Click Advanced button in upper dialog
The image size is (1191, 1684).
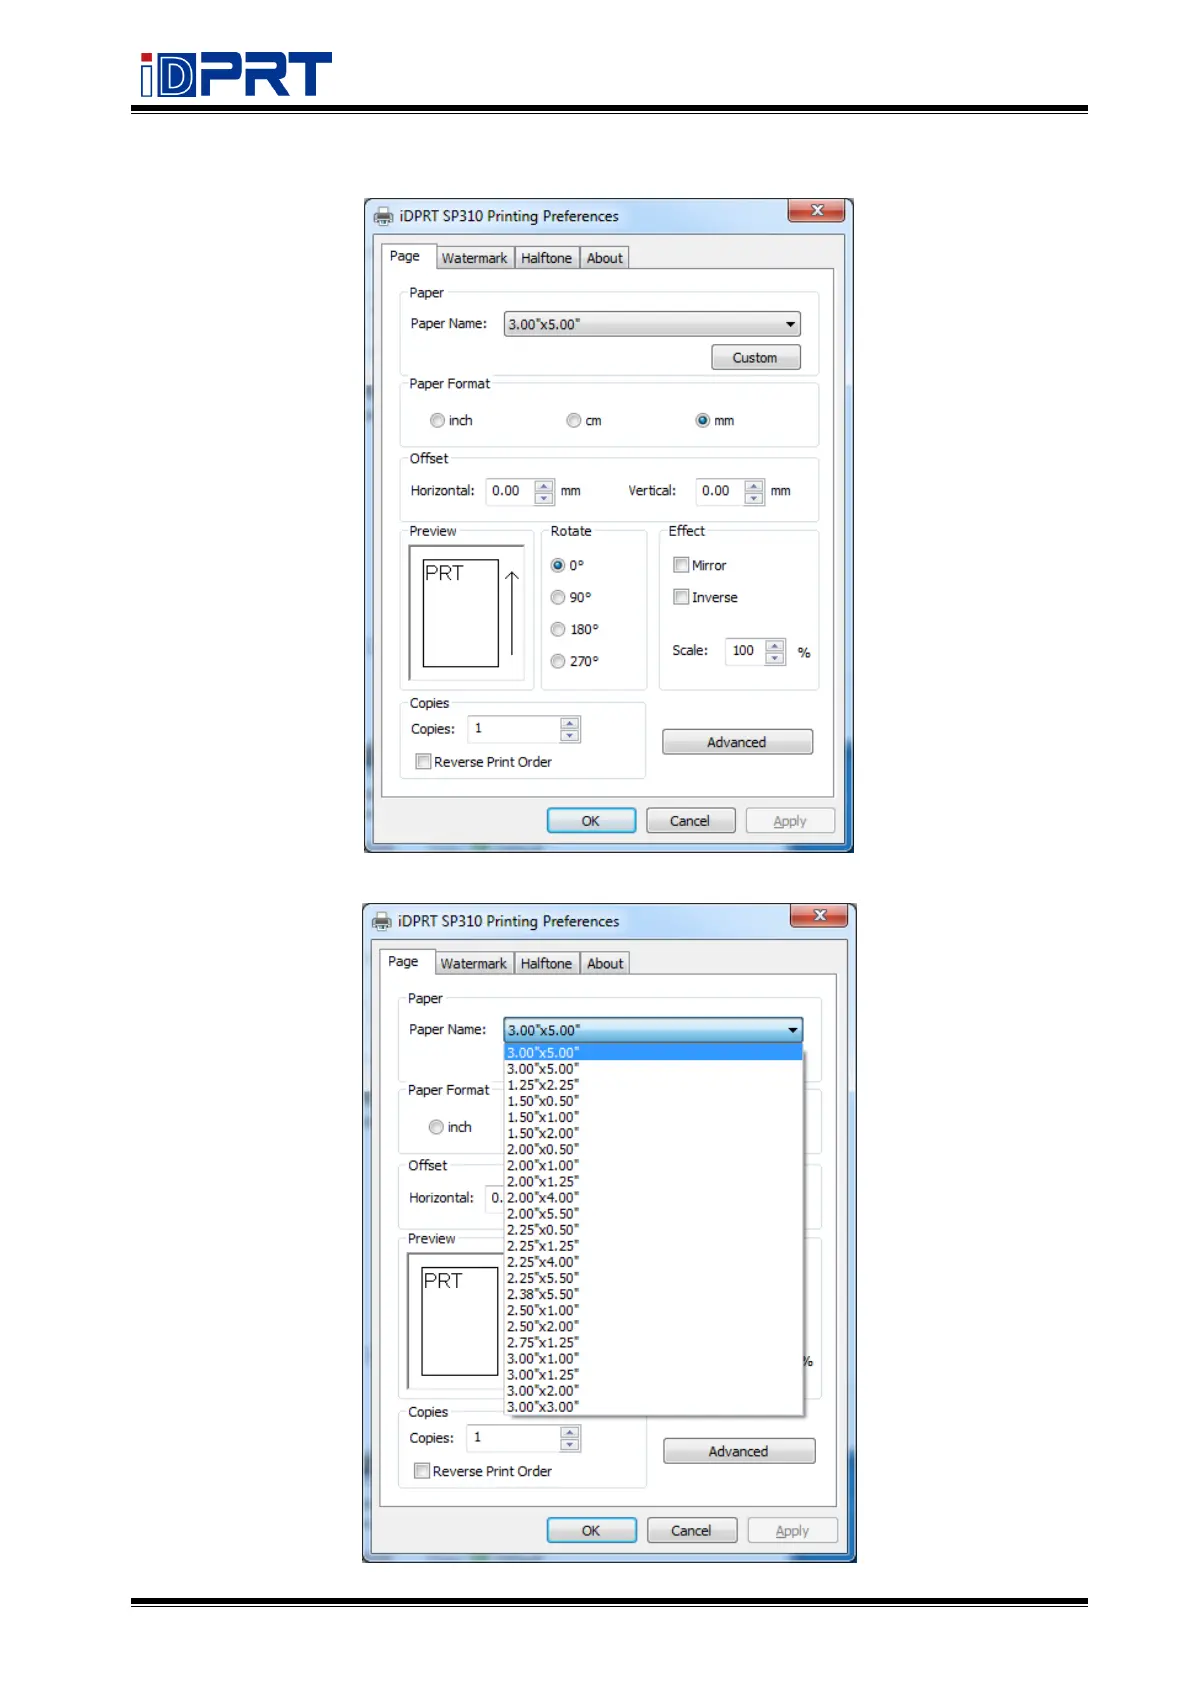(x=737, y=742)
